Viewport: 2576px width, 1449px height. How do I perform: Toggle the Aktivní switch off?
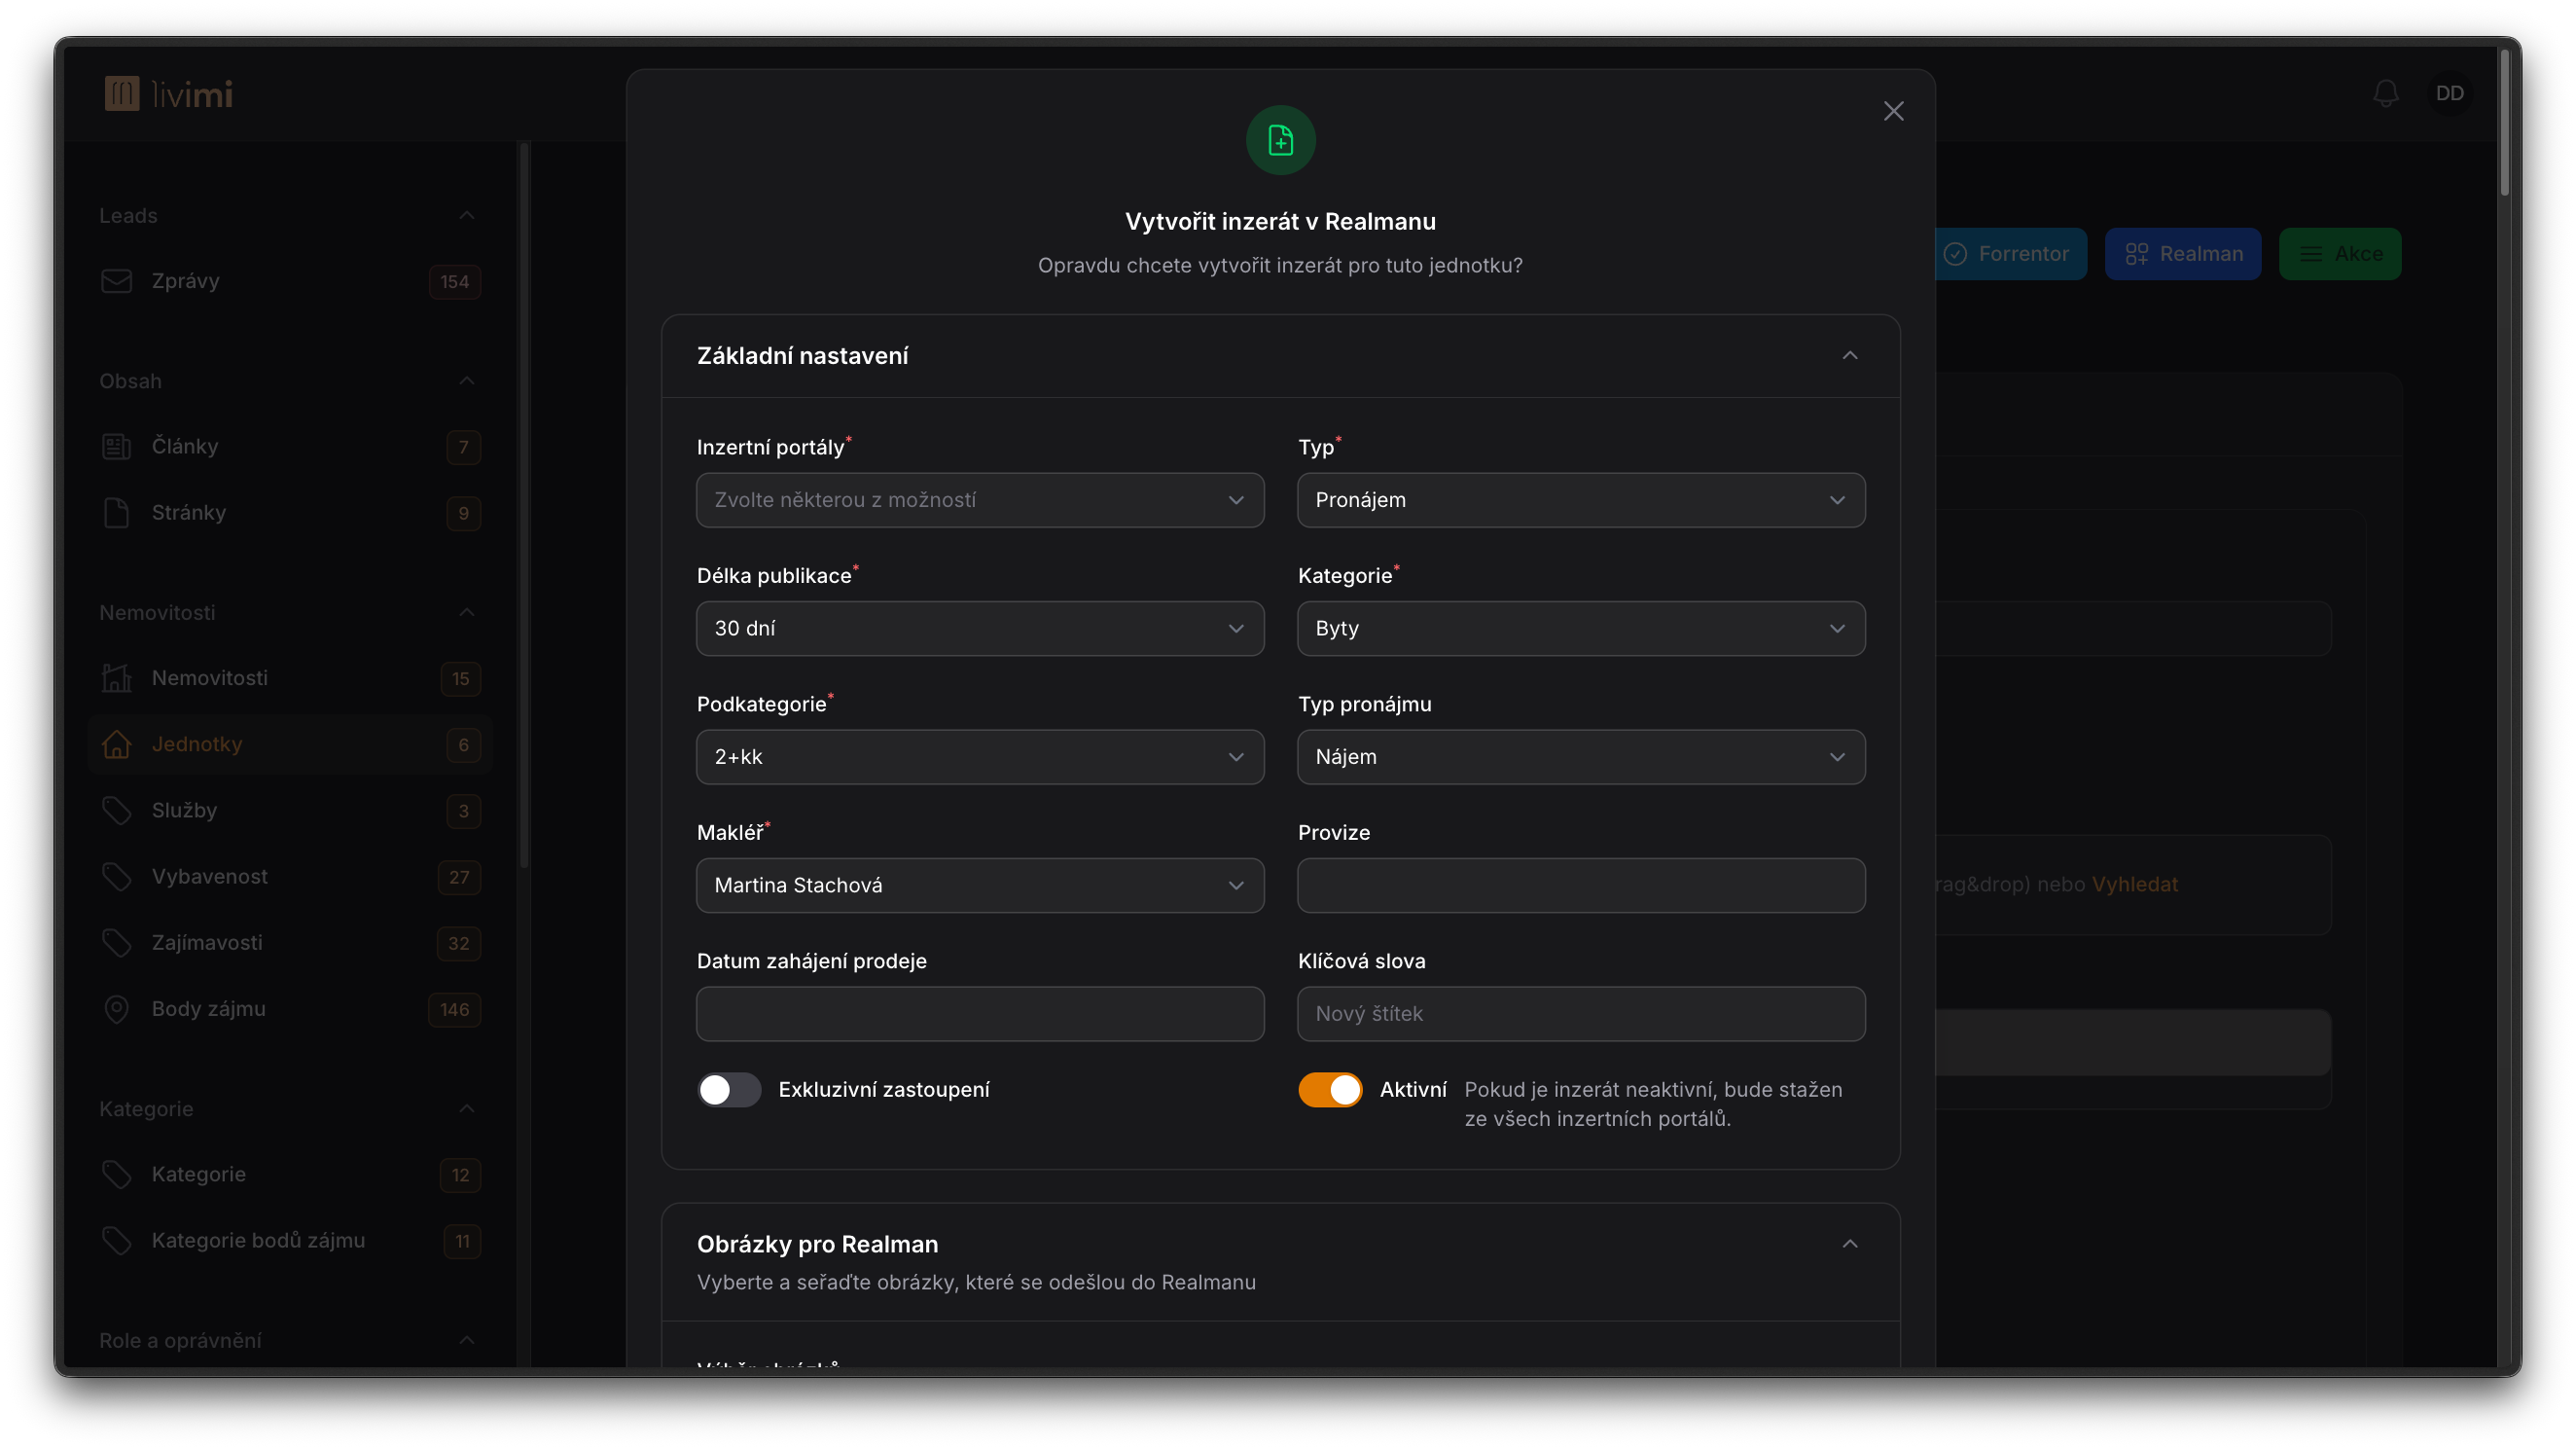[x=1330, y=1089]
